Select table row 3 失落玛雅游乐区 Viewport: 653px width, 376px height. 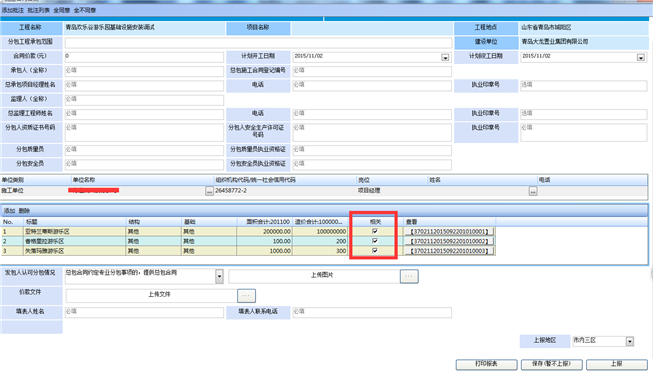248,251
